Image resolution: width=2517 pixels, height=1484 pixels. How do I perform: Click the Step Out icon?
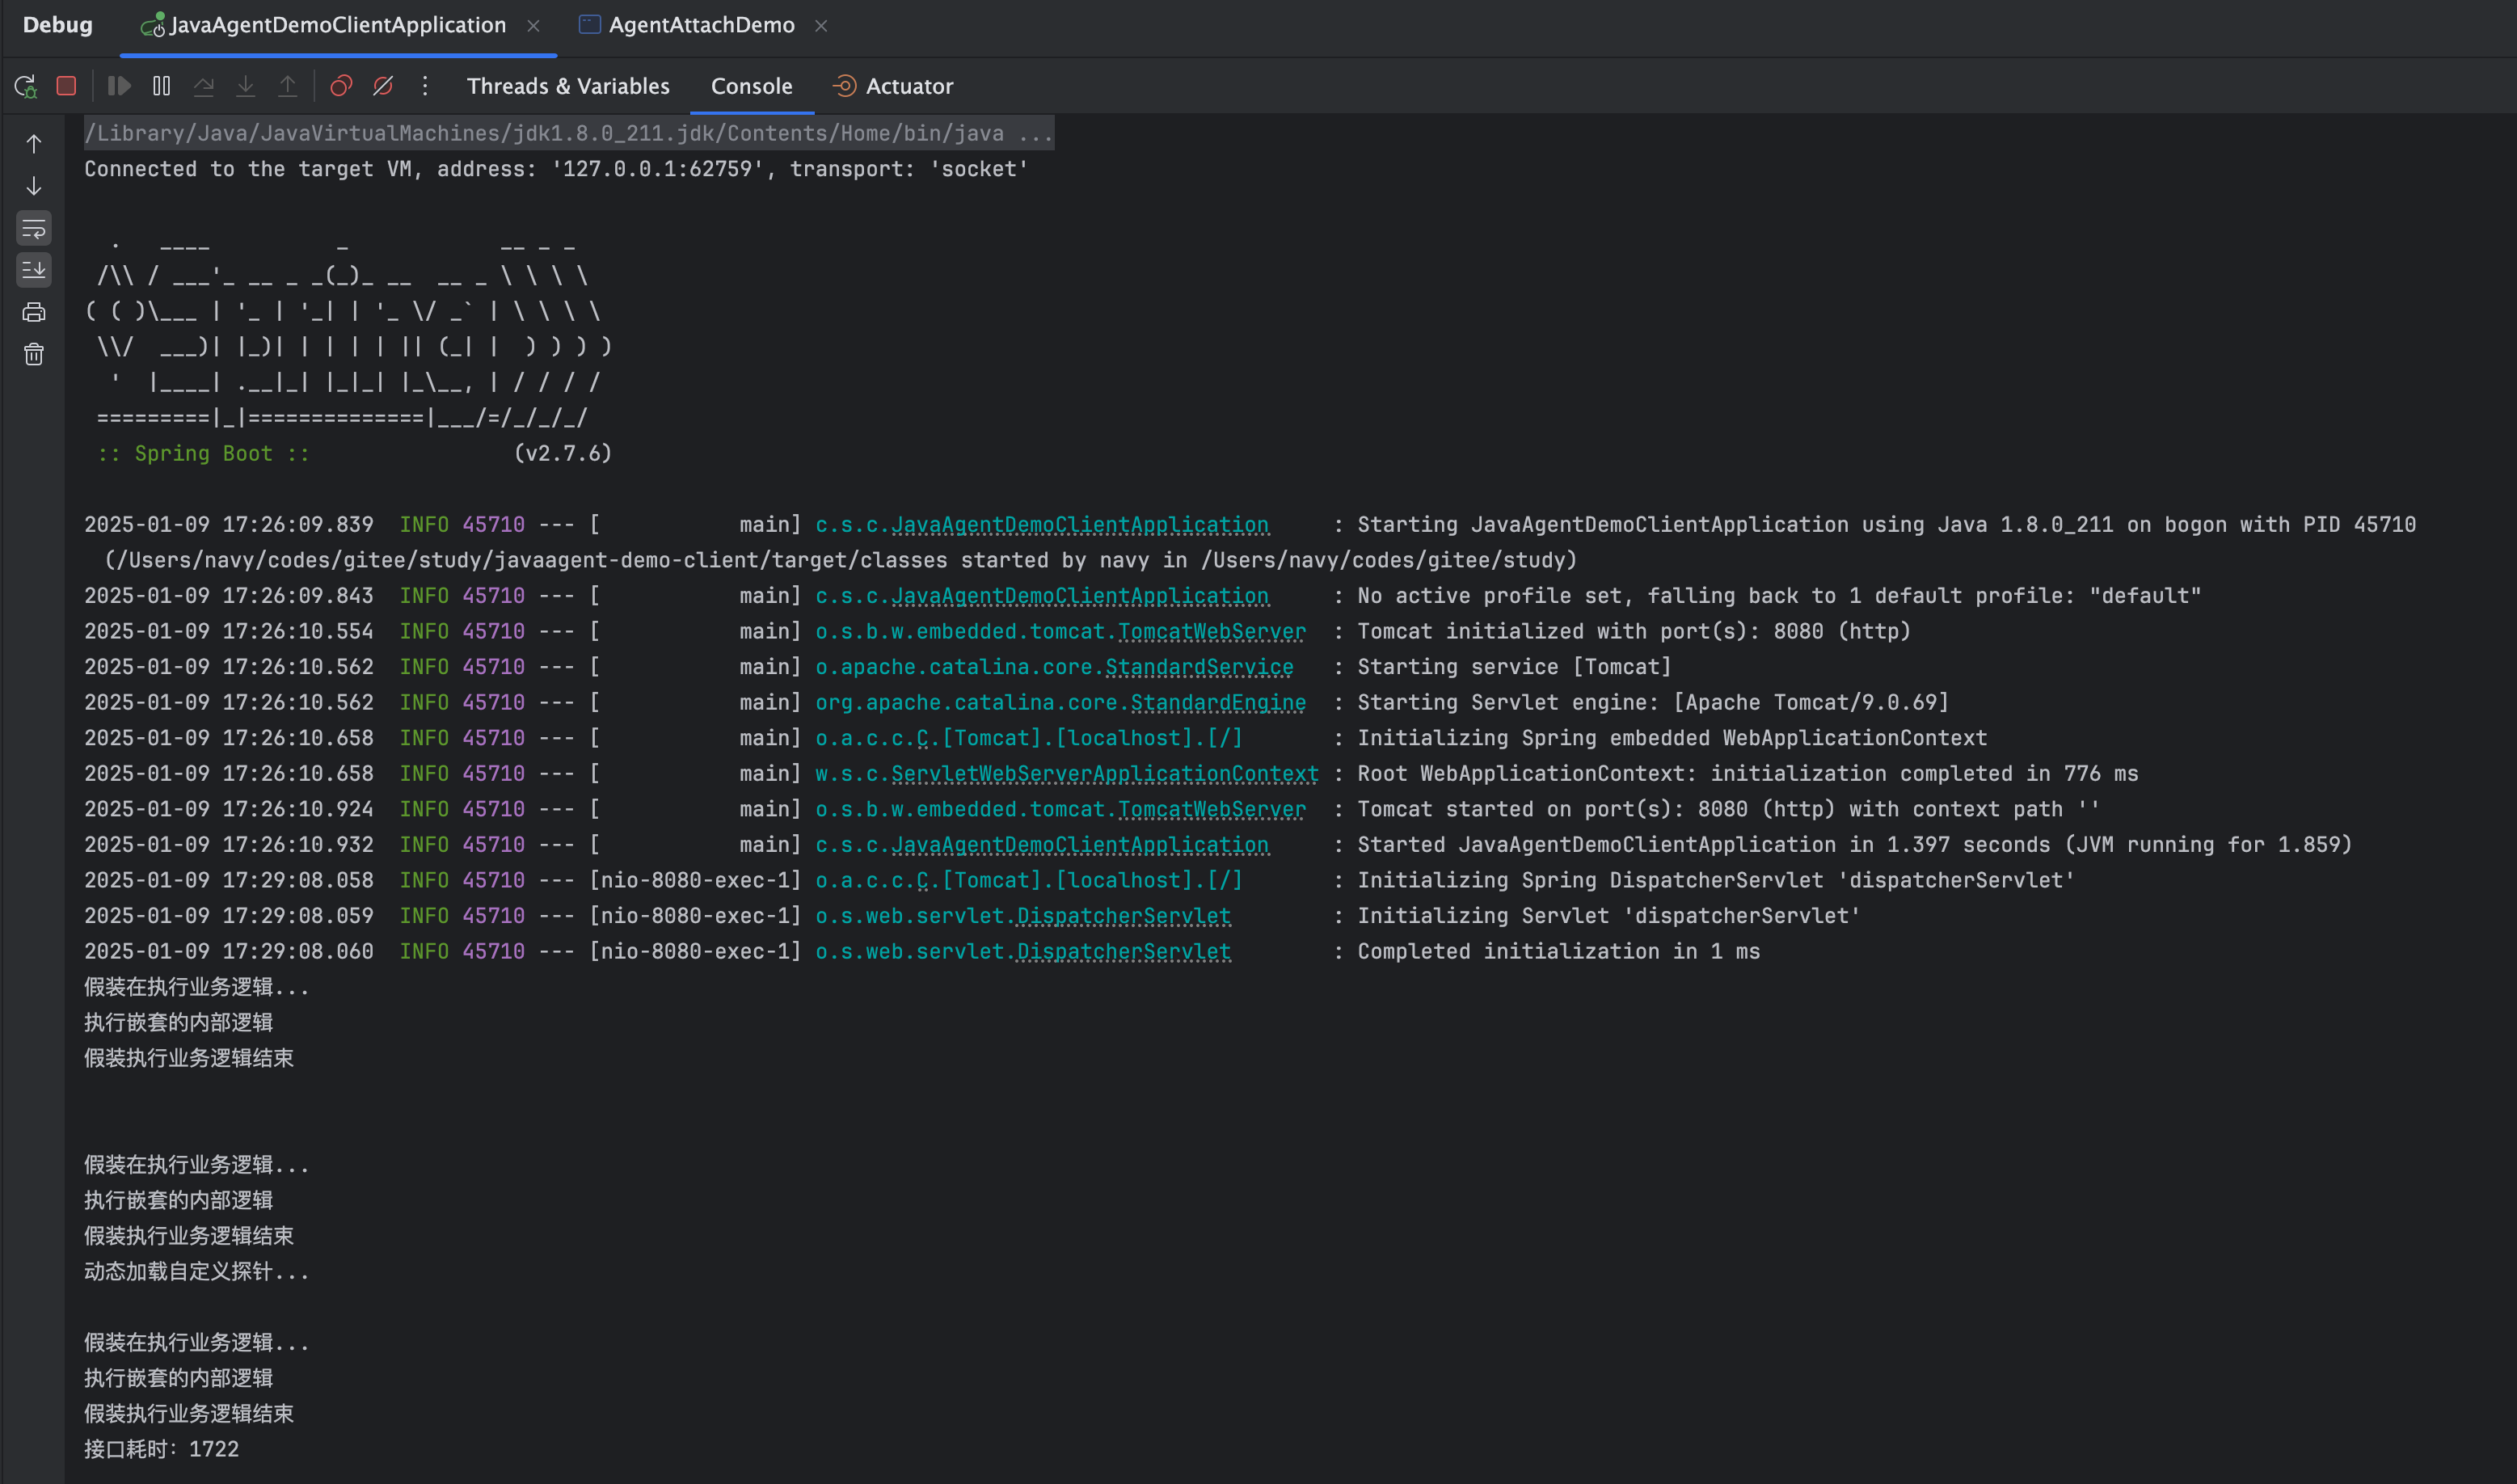click(x=287, y=86)
